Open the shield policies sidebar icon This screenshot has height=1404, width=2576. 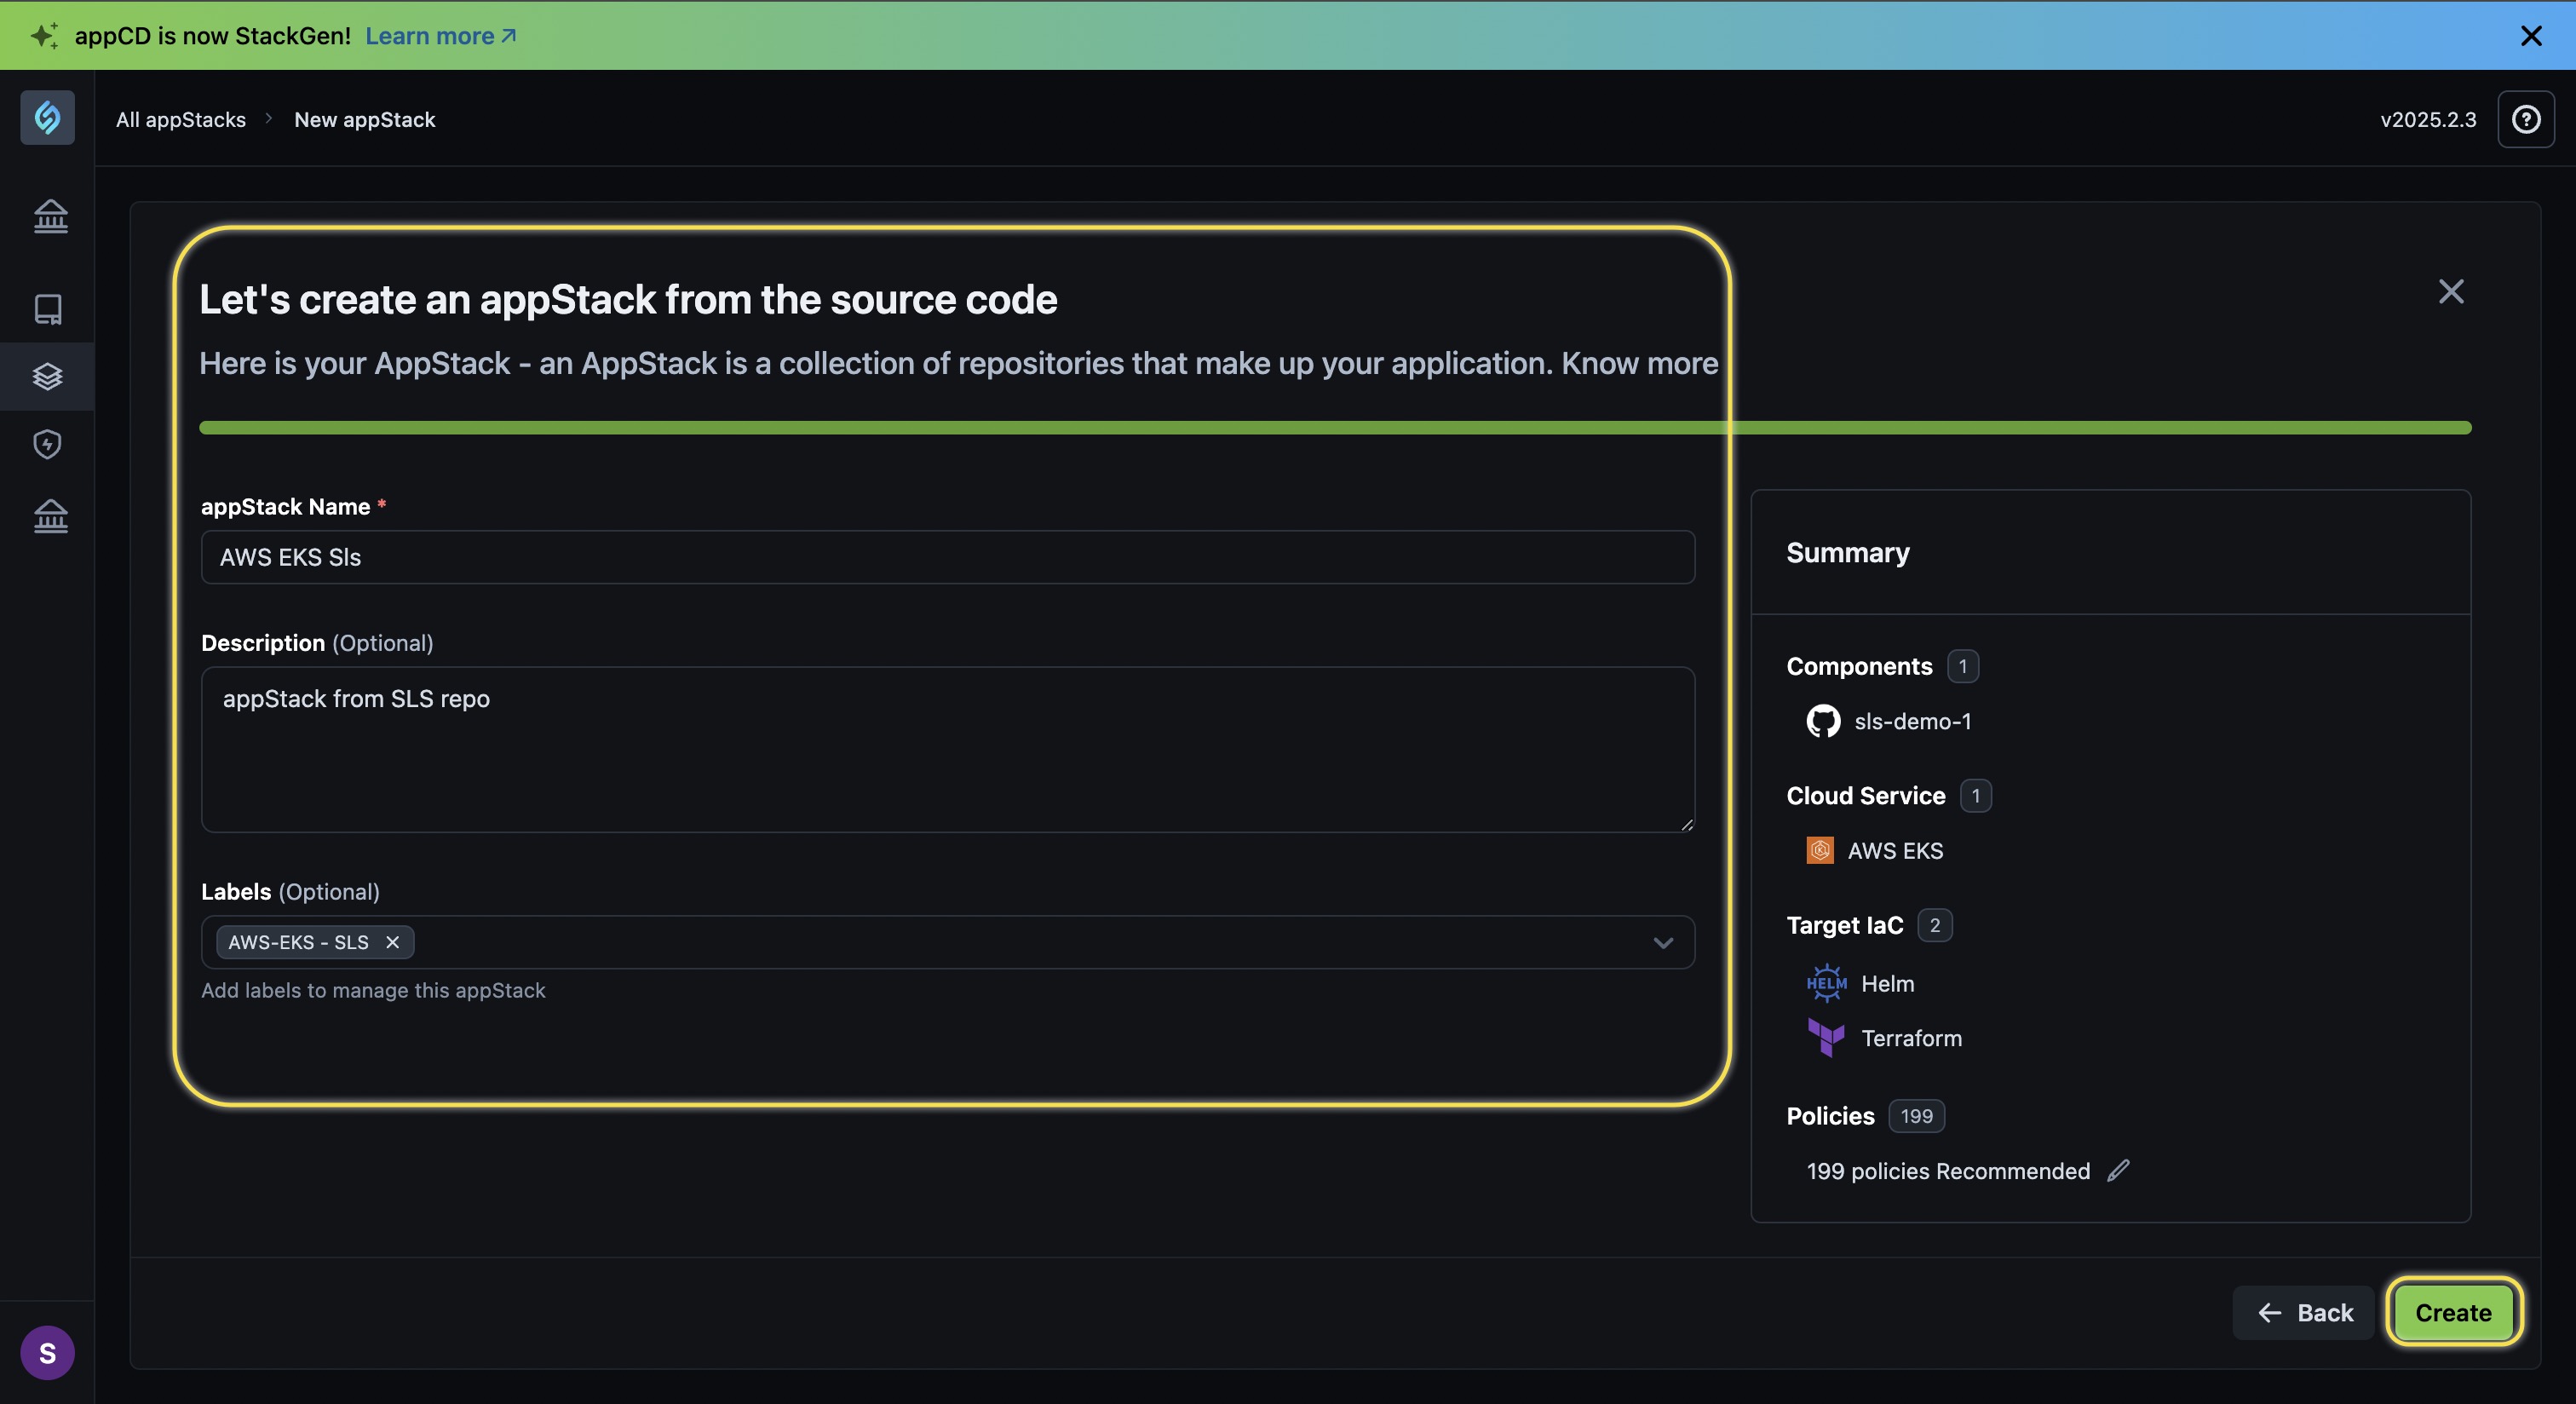pyautogui.click(x=47, y=444)
